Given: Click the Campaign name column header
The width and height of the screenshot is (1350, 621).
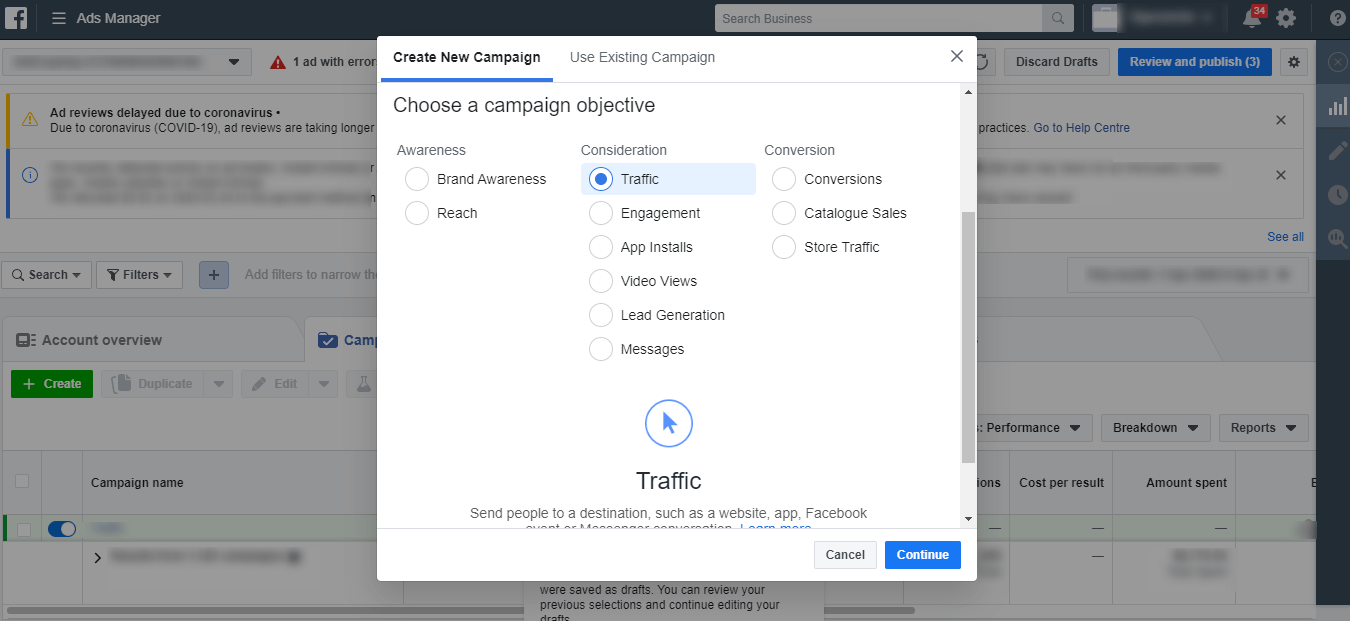Looking at the screenshot, I should tap(137, 483).
